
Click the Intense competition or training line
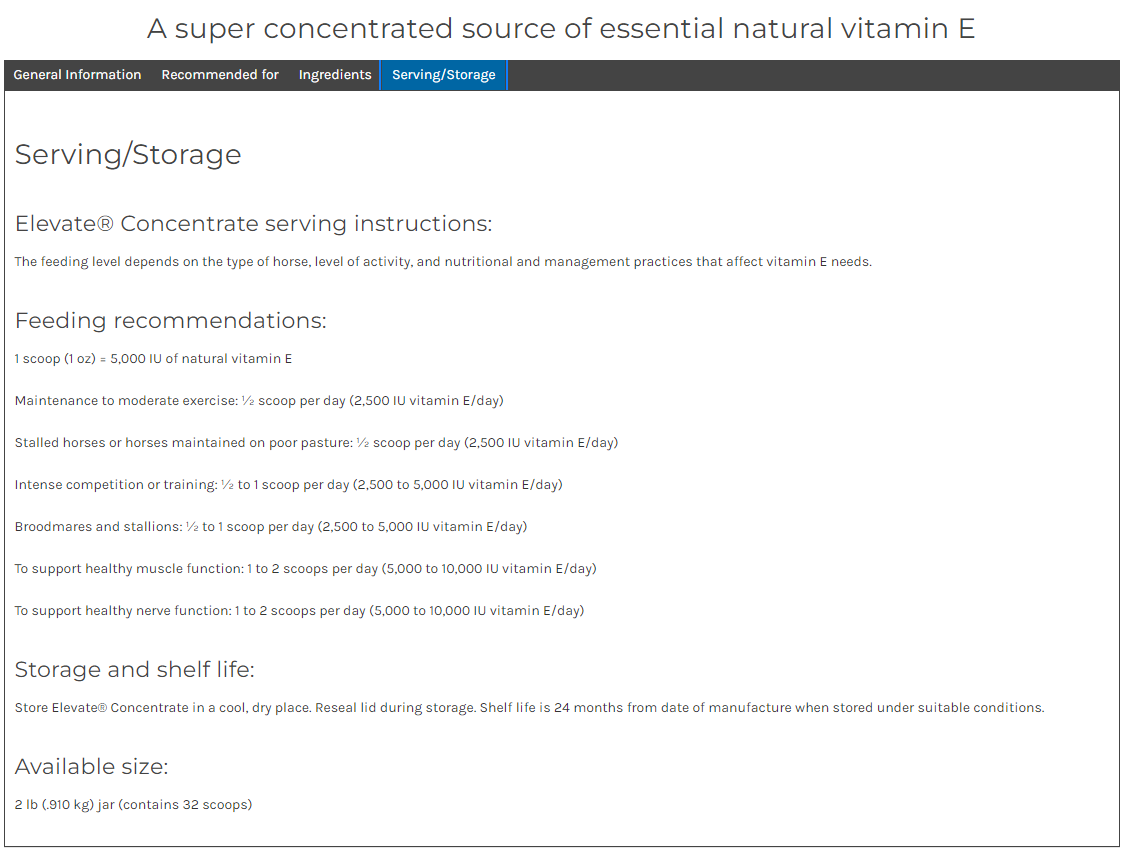click(x=288, y=485)
